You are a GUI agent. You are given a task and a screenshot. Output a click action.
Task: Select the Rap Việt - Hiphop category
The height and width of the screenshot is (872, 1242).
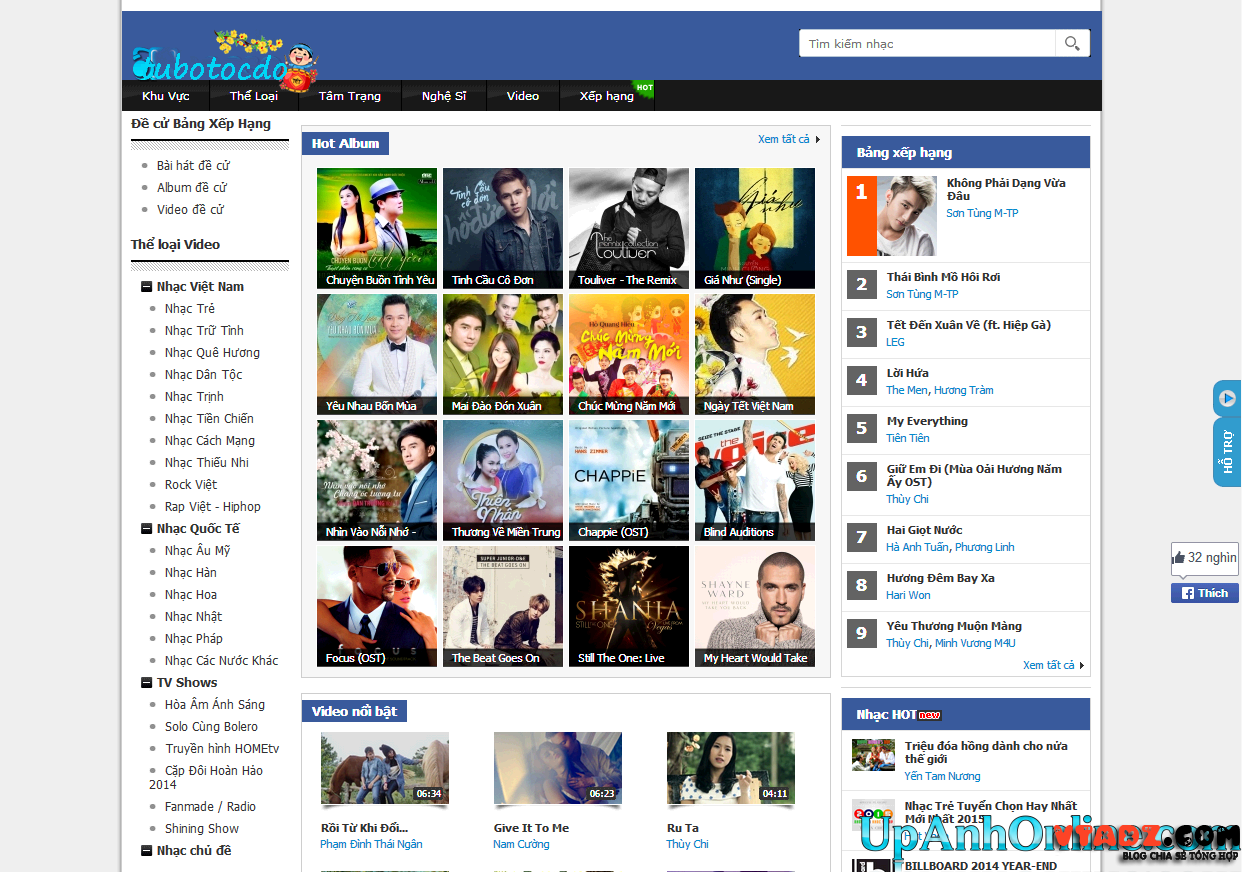[x=213, y=507]
